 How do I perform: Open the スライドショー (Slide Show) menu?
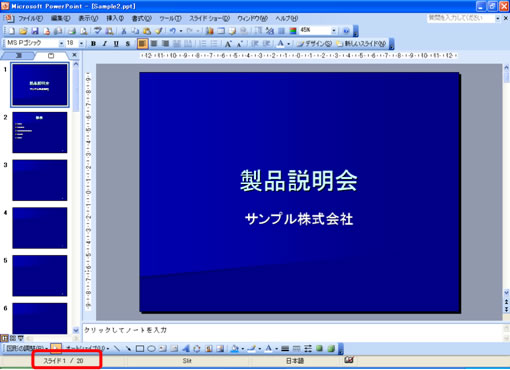(209, 19)
